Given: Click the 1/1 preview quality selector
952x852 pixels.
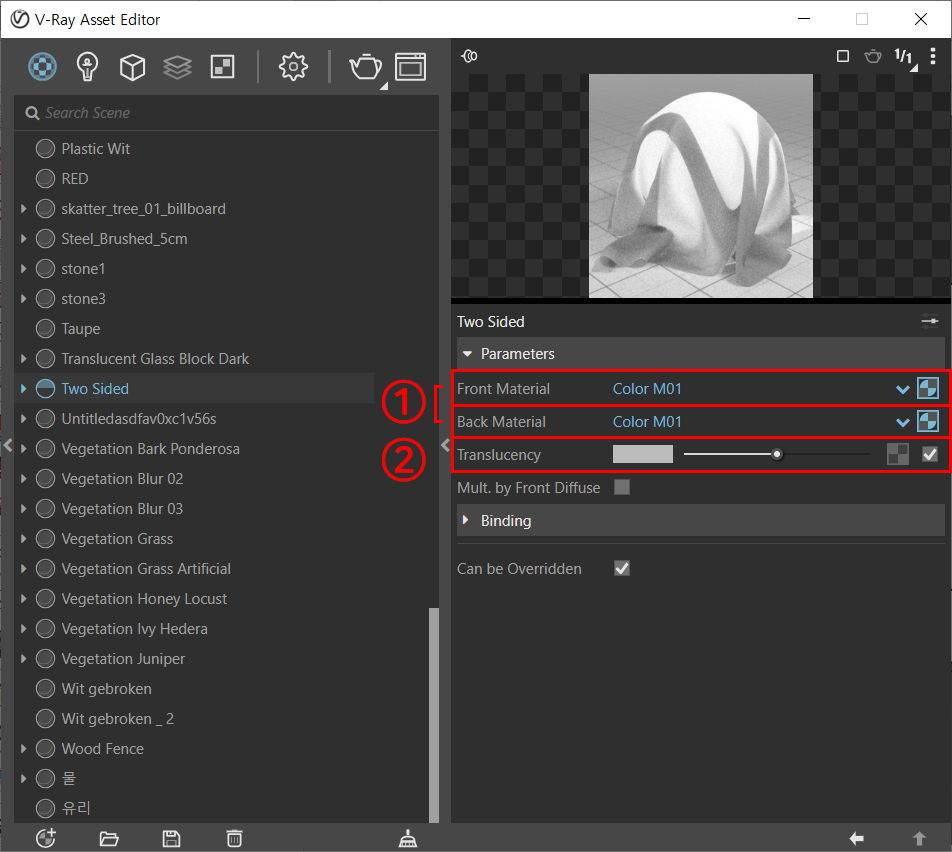Looking at the screenshot, I should [905, 58].
